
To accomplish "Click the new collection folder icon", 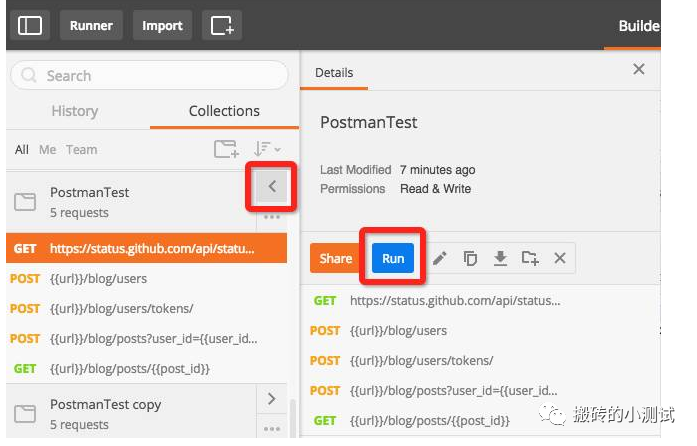I will tap(226, 149).
